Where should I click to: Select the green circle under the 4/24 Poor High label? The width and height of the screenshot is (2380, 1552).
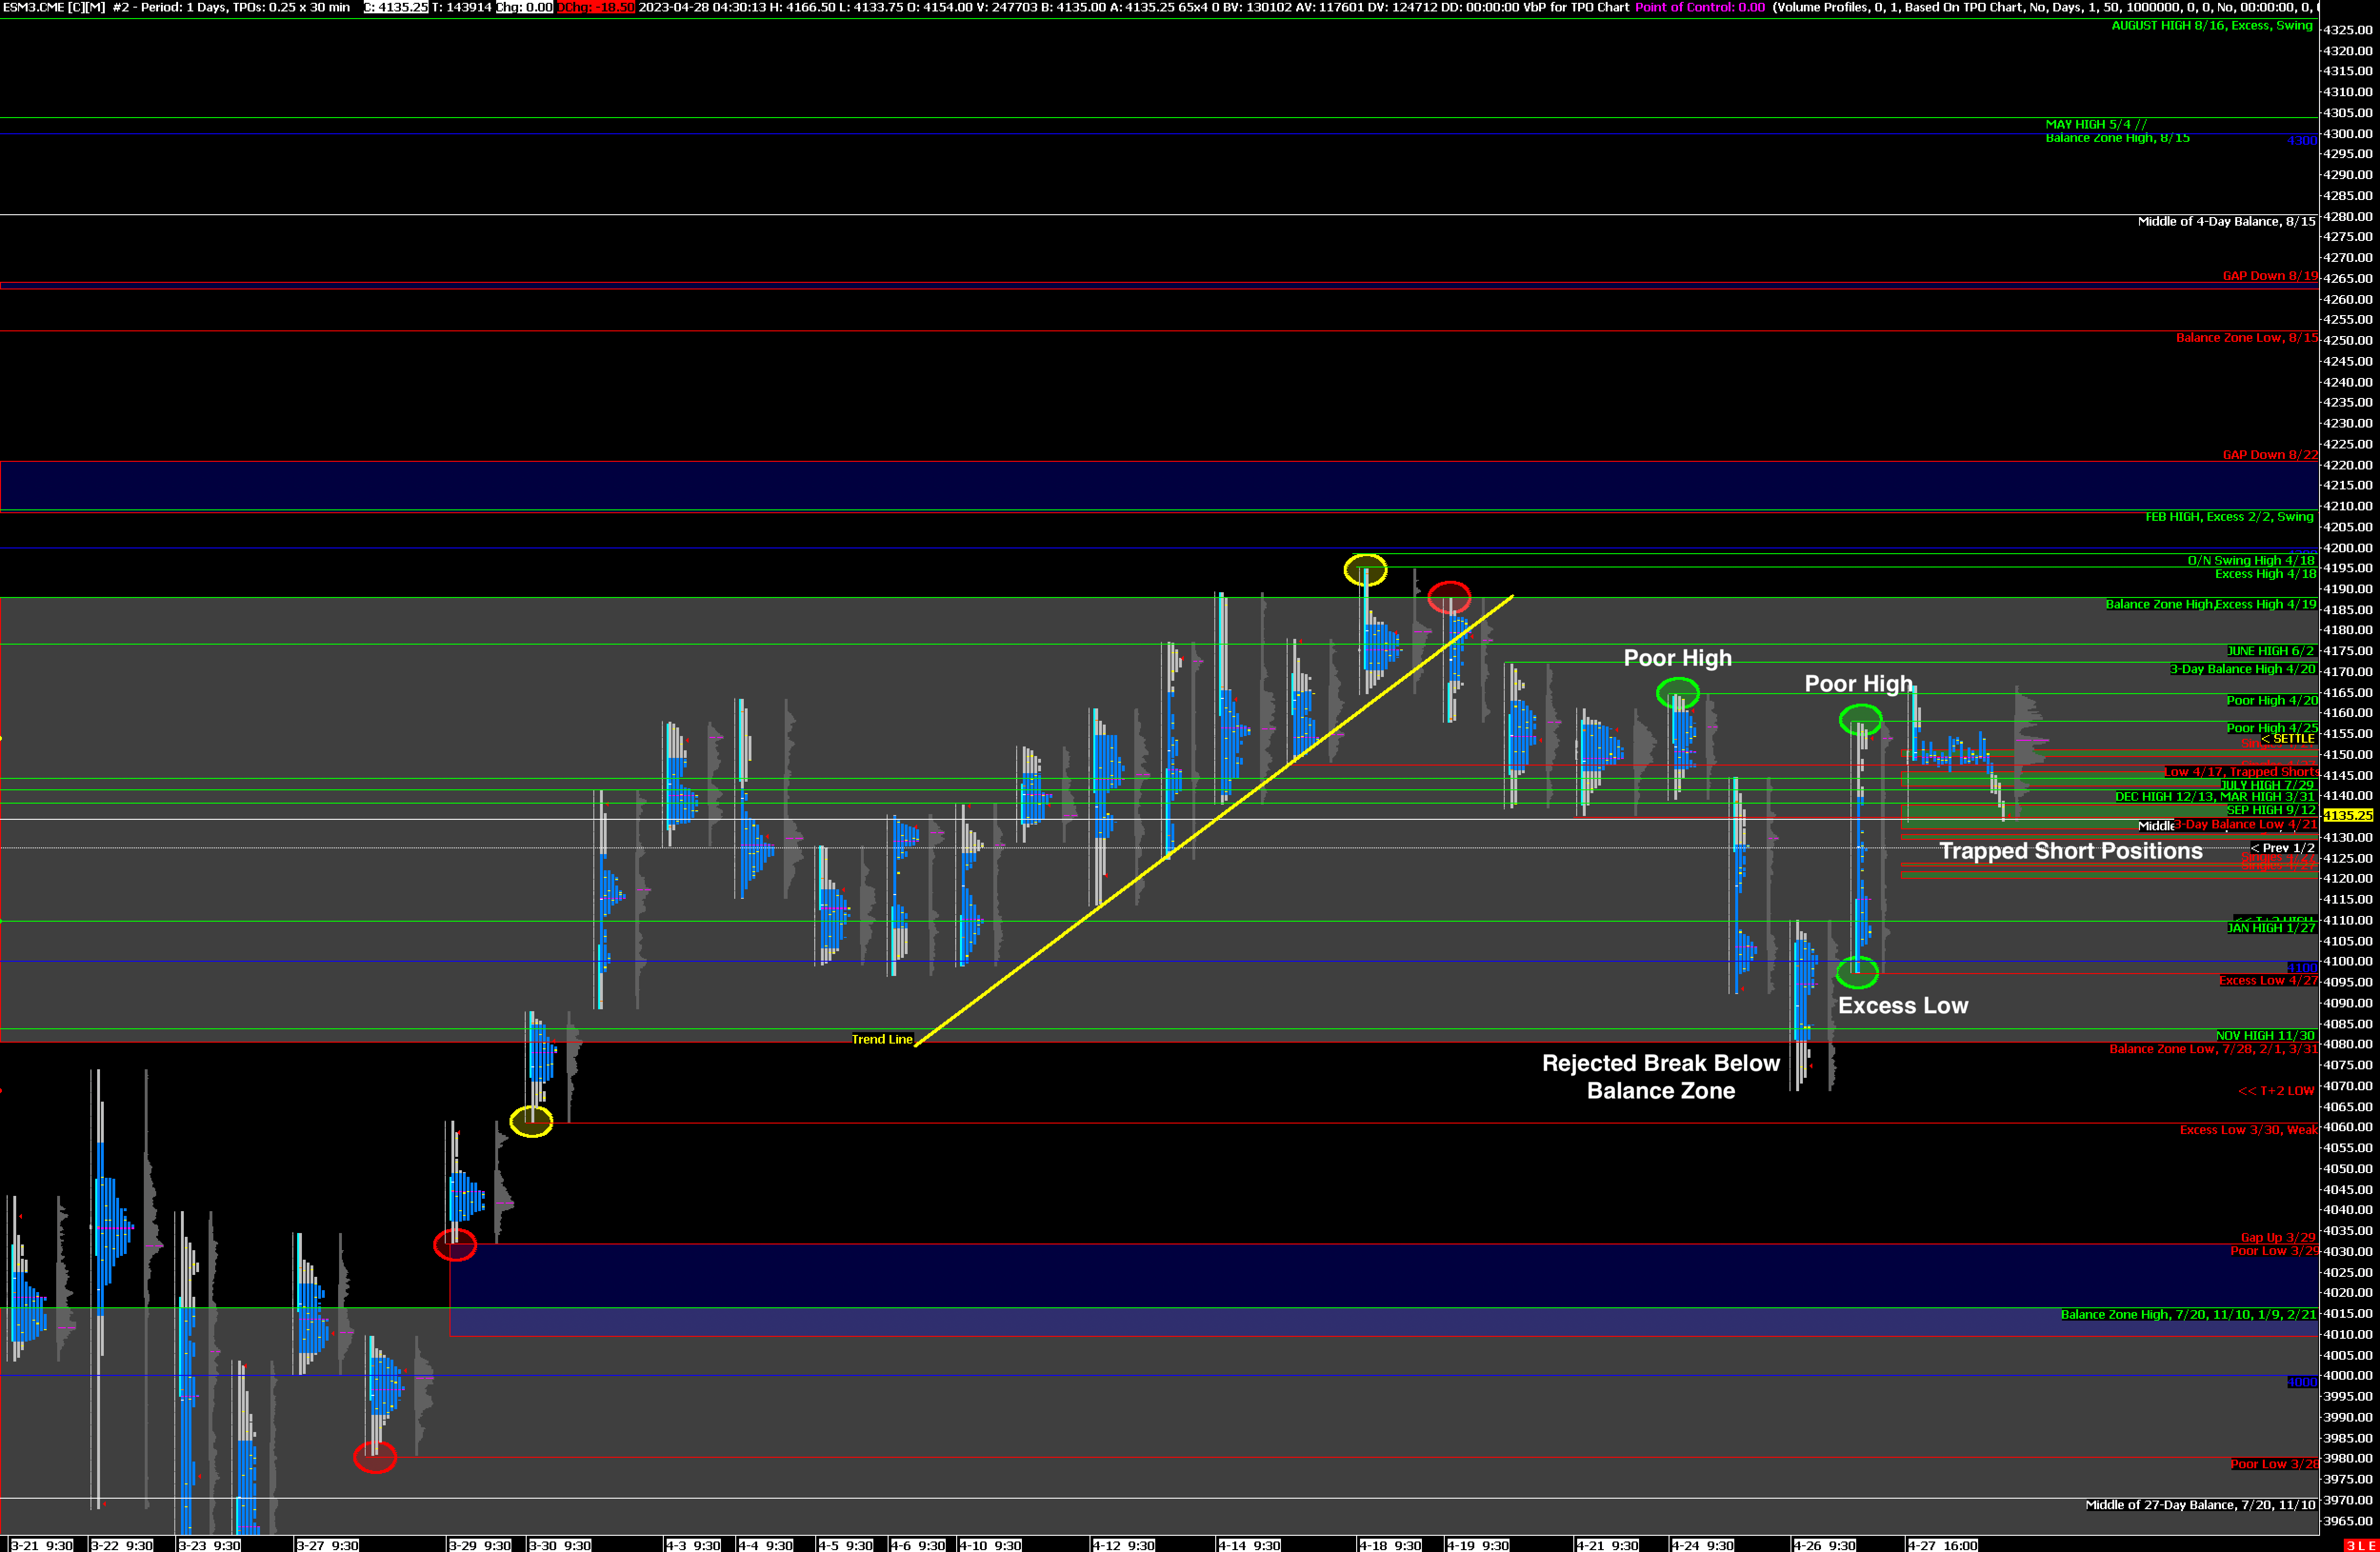[x=1677, y=692]
